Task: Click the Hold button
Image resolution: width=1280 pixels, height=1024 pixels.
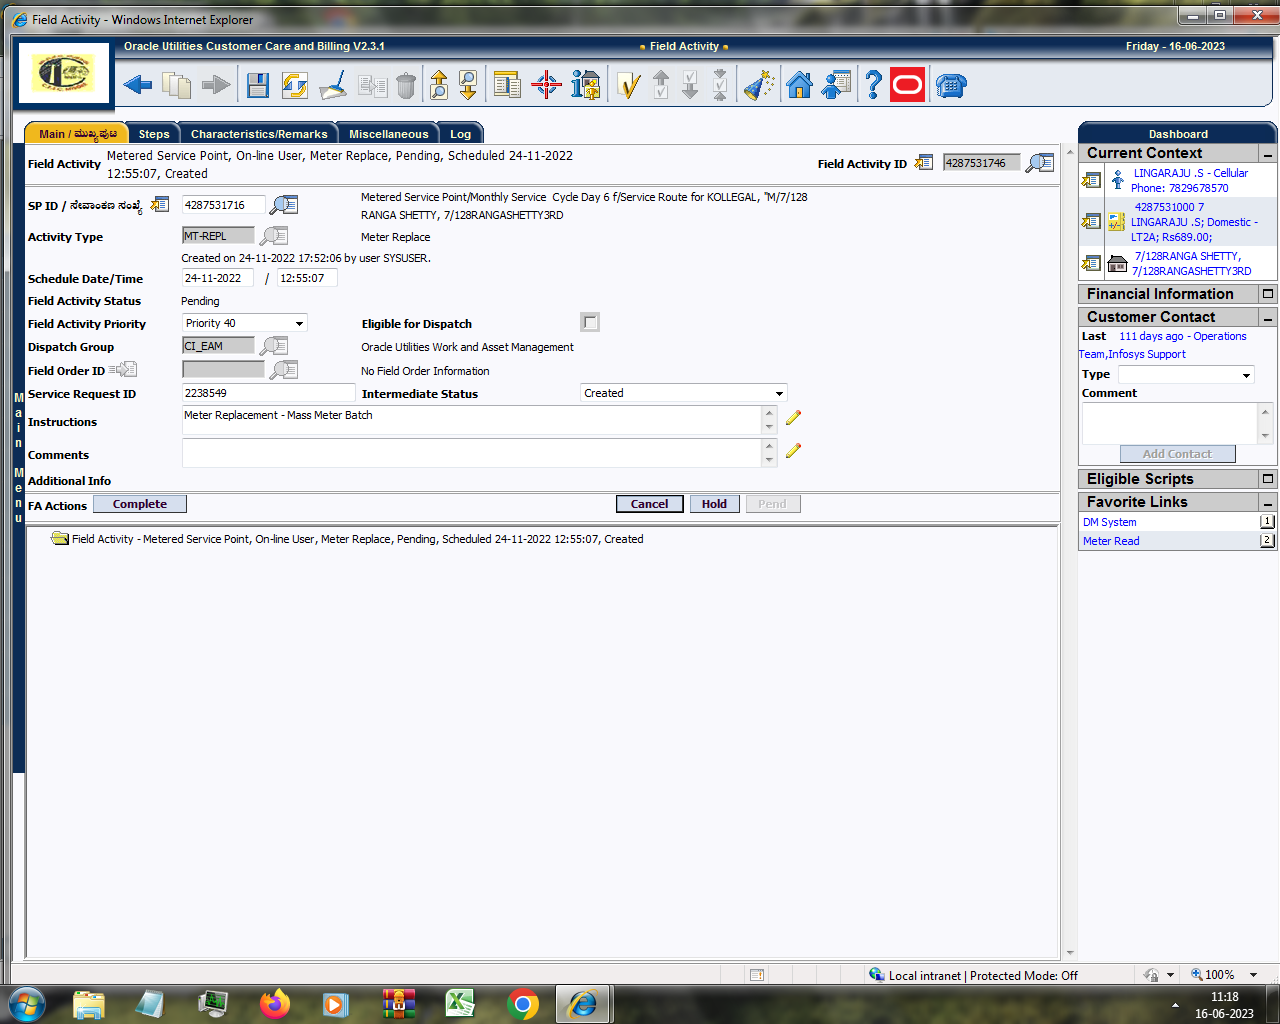Action: (714, 504)
